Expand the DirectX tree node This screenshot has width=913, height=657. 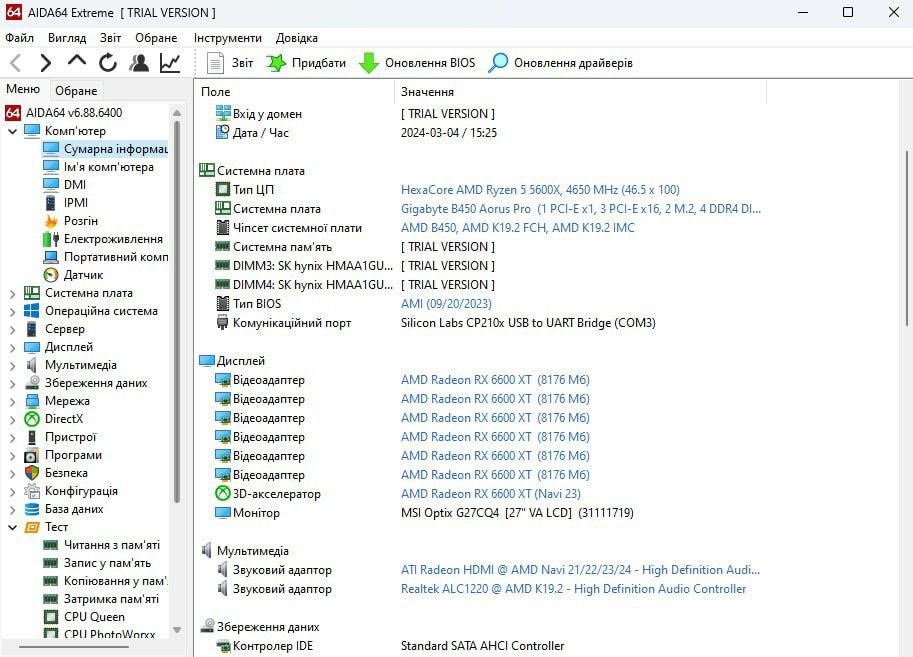point(12,420)
